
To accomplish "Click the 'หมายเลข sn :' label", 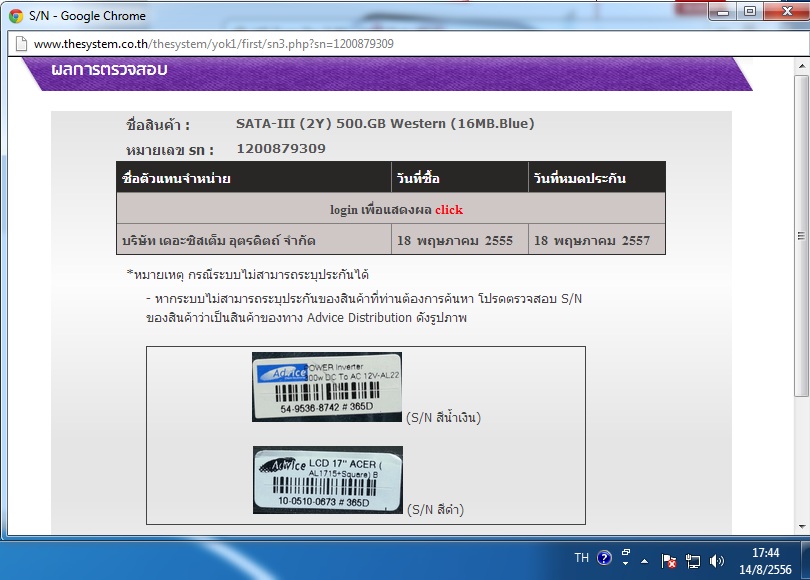I will pos(170,150).
